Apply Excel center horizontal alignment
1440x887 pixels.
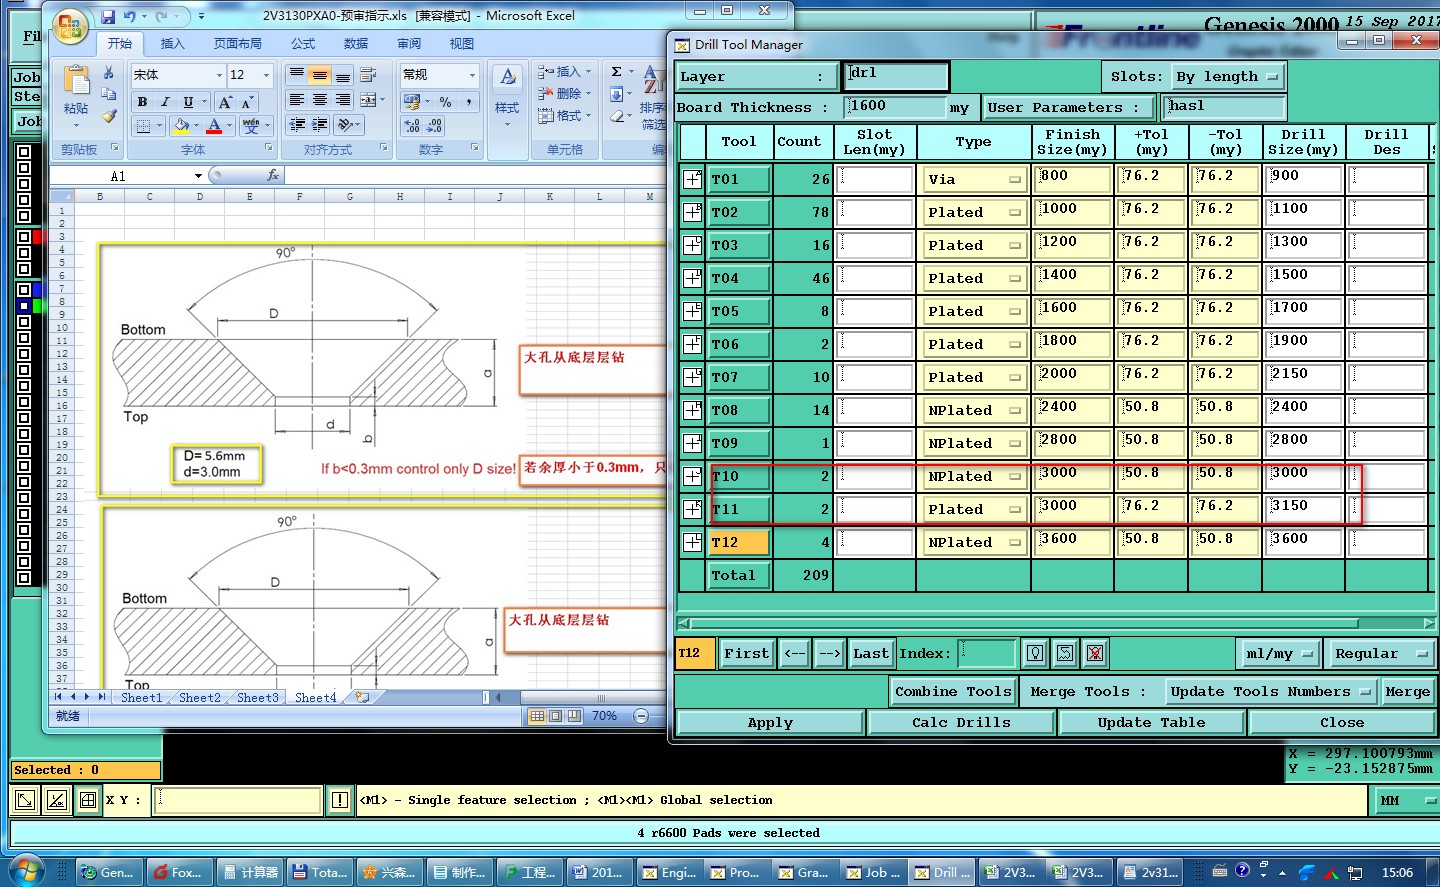point(320,100)
